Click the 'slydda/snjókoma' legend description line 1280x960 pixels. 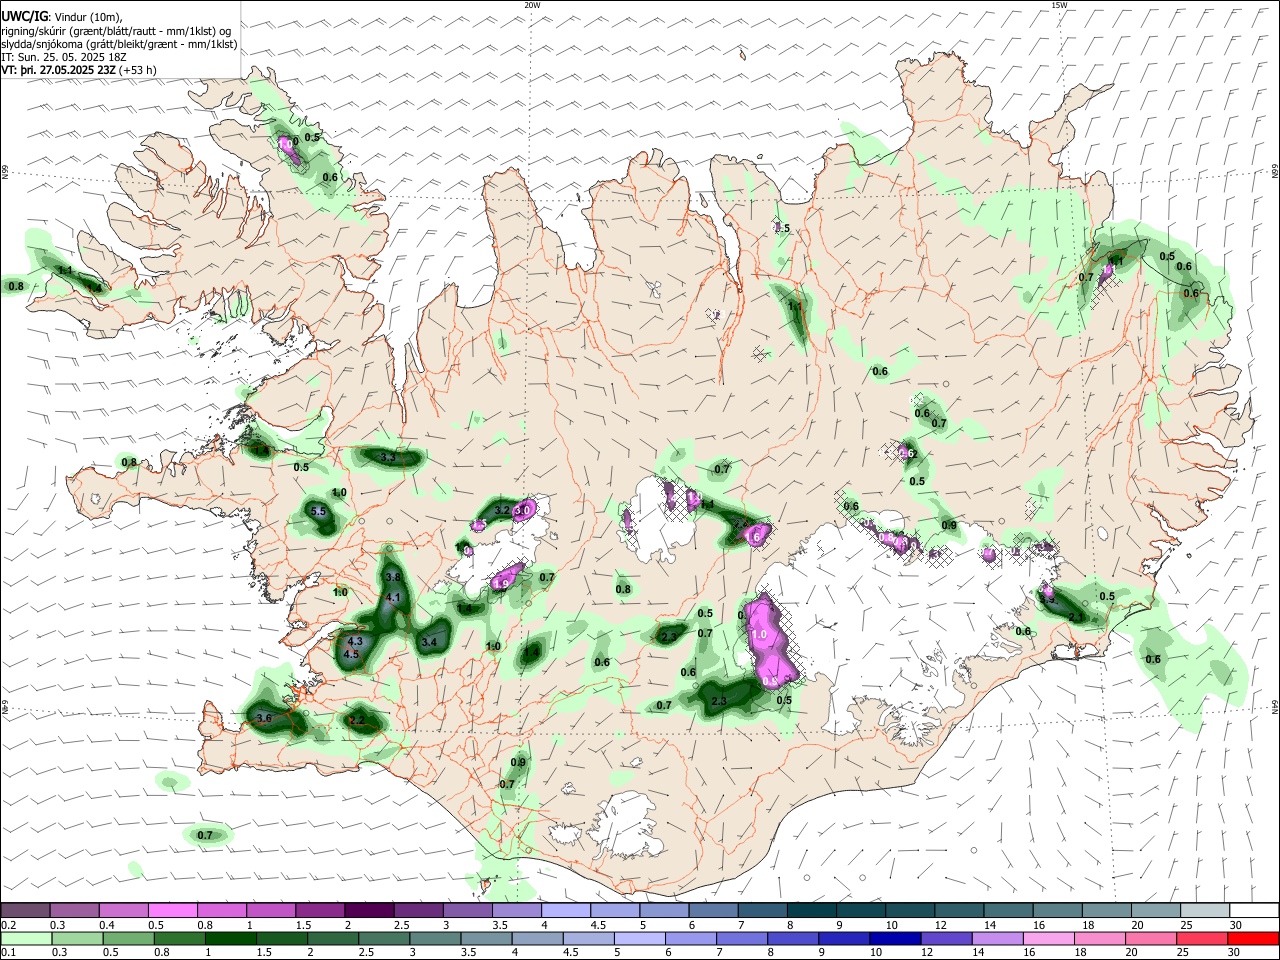119,44
